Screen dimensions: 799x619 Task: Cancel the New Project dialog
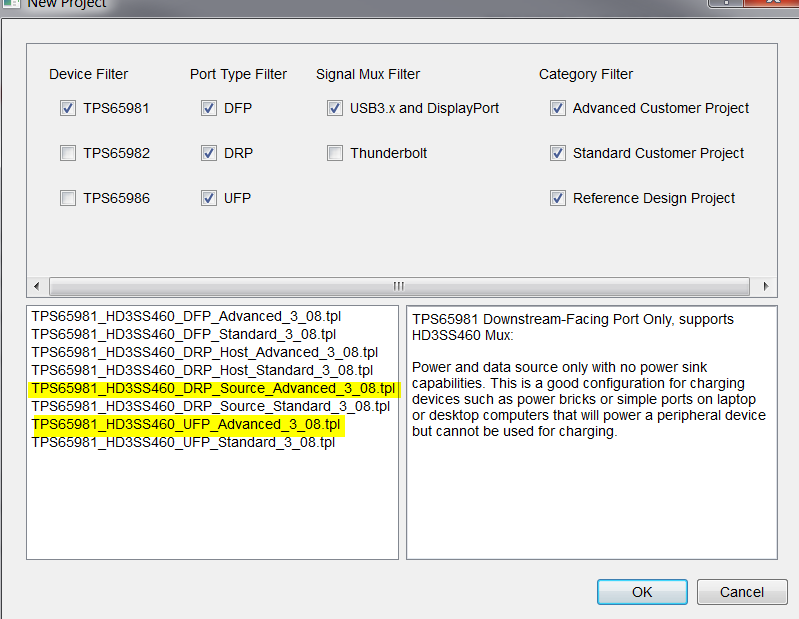(x=742, y=592)
